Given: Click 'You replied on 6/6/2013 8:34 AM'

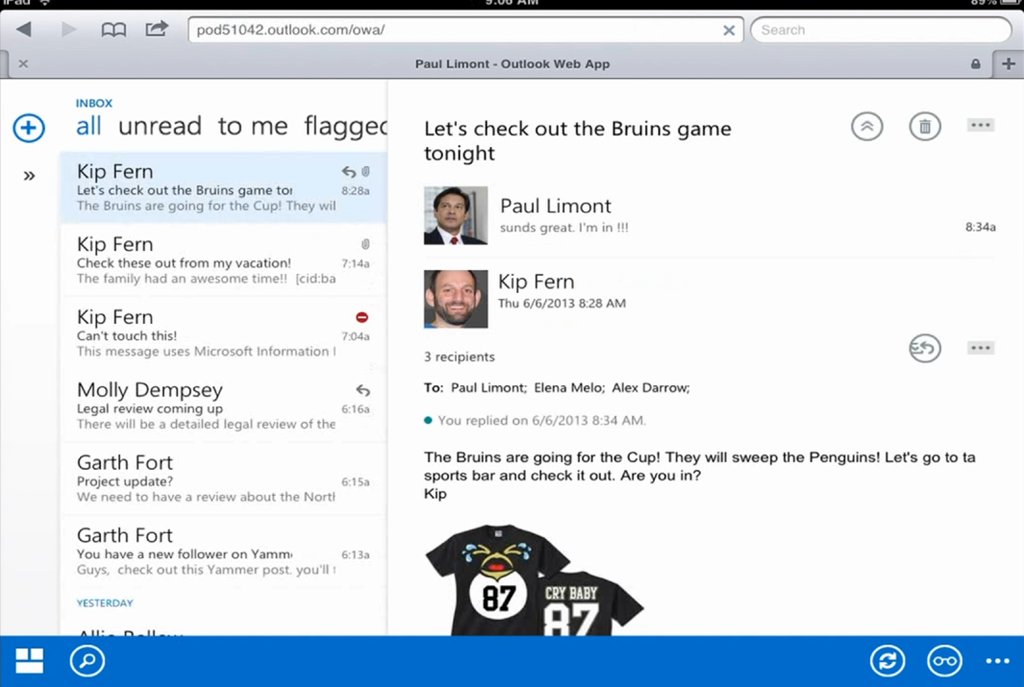Looking at the screenshot, I should pos(541,421).
